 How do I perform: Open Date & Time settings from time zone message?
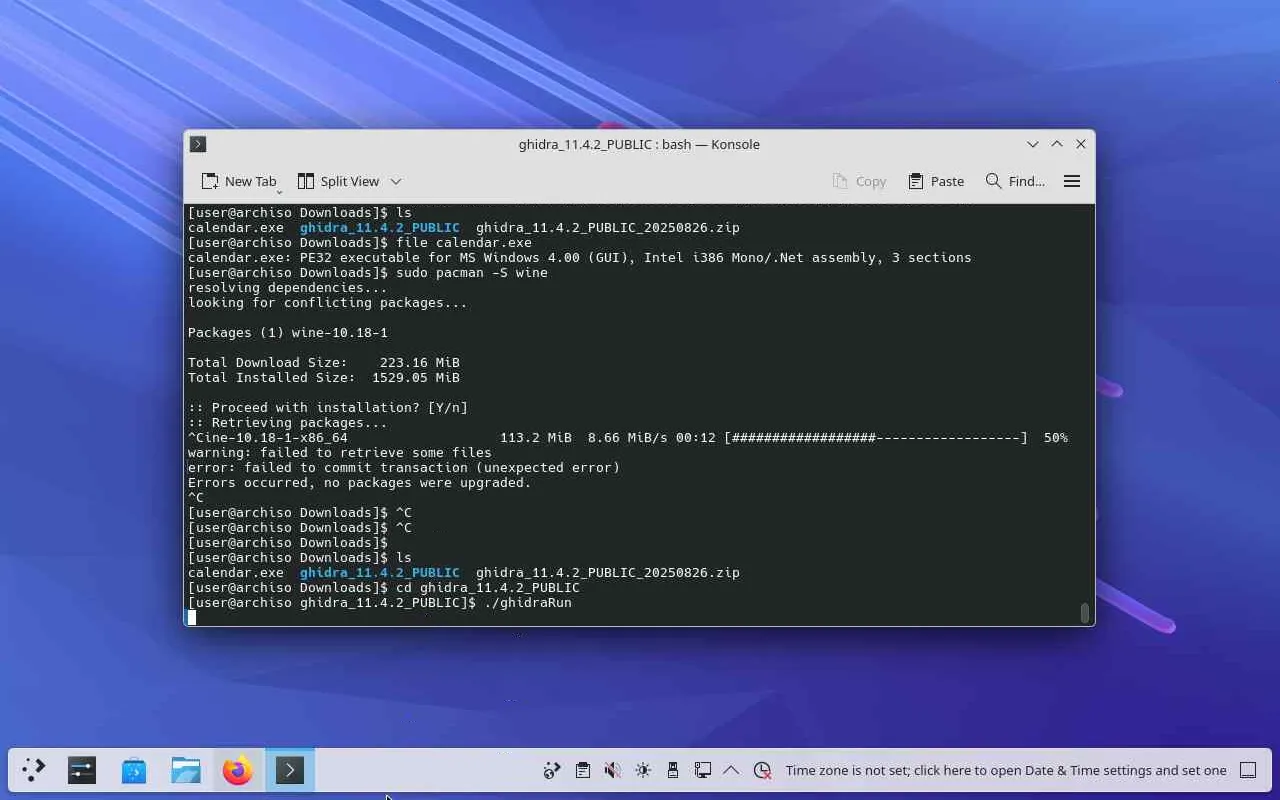(x=1006, y=770)
